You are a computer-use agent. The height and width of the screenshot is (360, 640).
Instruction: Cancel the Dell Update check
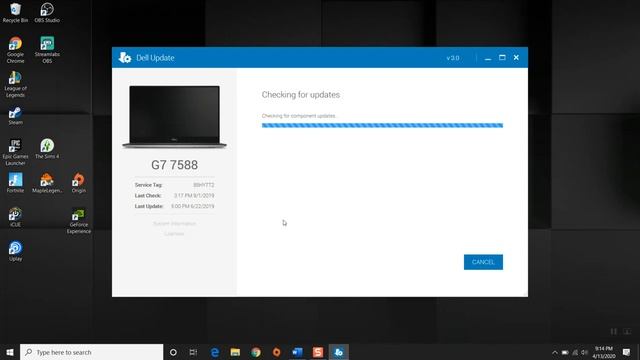483,262
